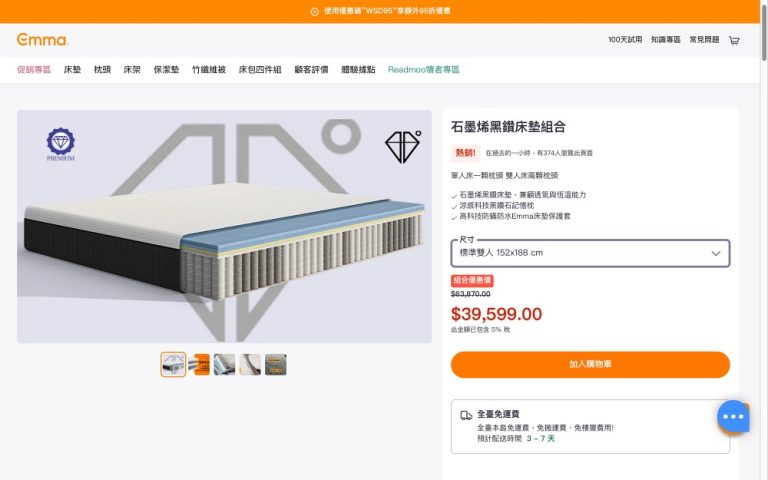Open the blue chat bubble widget

pos(733,416)
